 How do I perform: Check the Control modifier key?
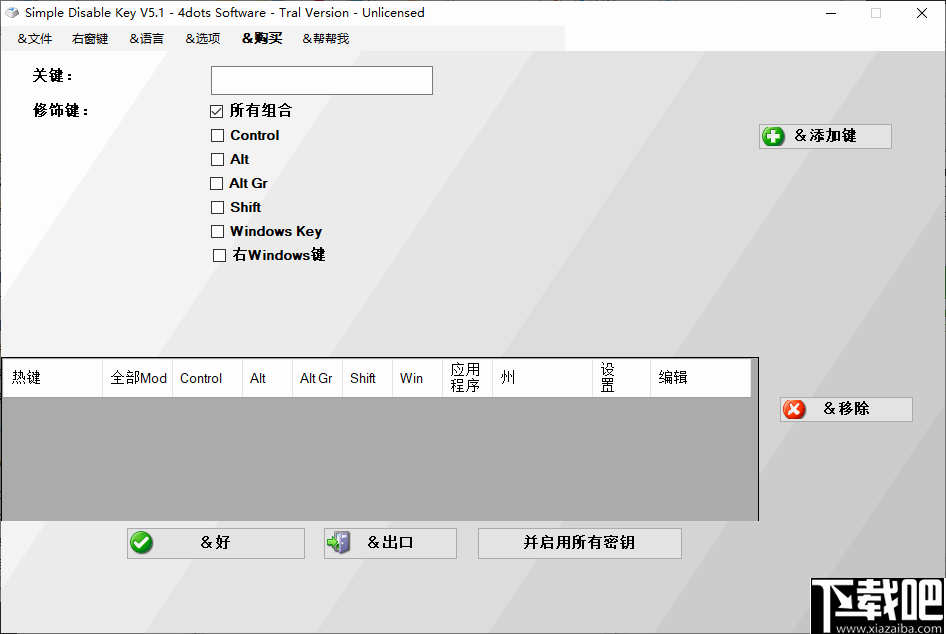click(216, 135)
